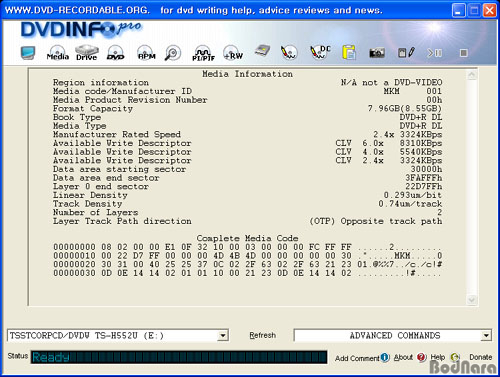Click the DVDINFO pro logo
This screenshot has width=500, height=377.
click(x=81, y=29)
